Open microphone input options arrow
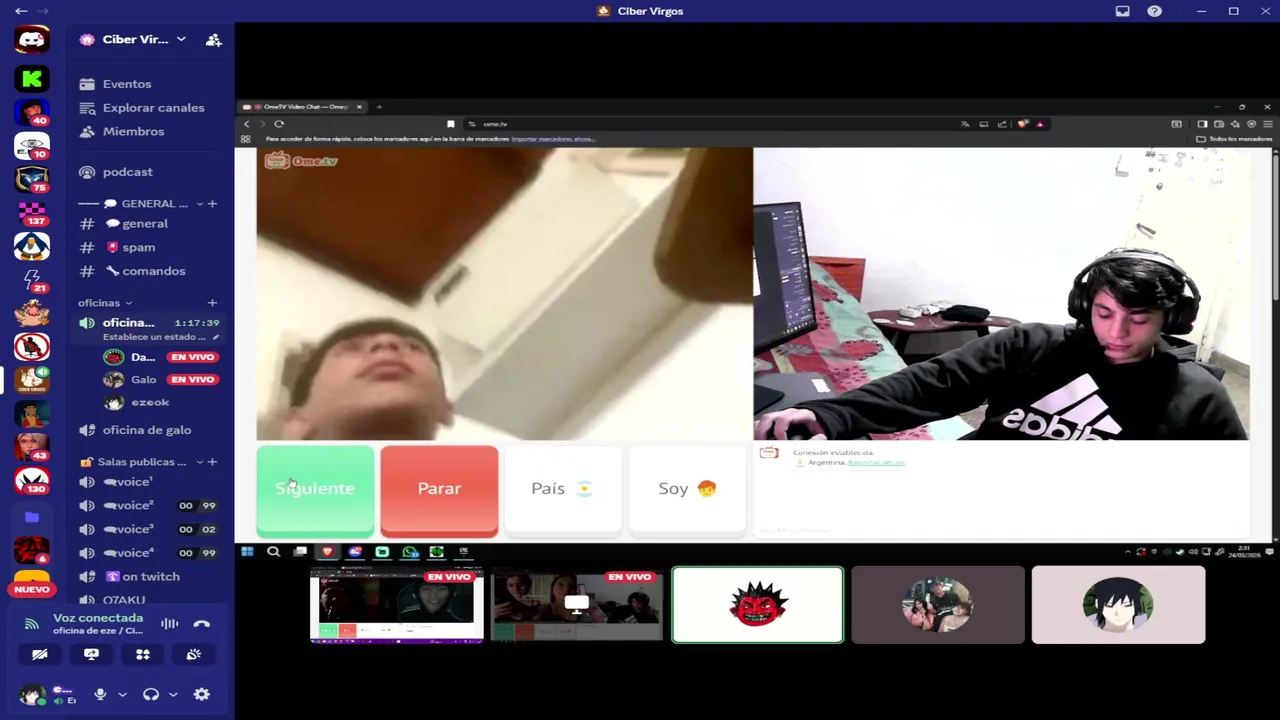Screen dimensions: 1280x720 pyautogui.click(x=122, y=694)
